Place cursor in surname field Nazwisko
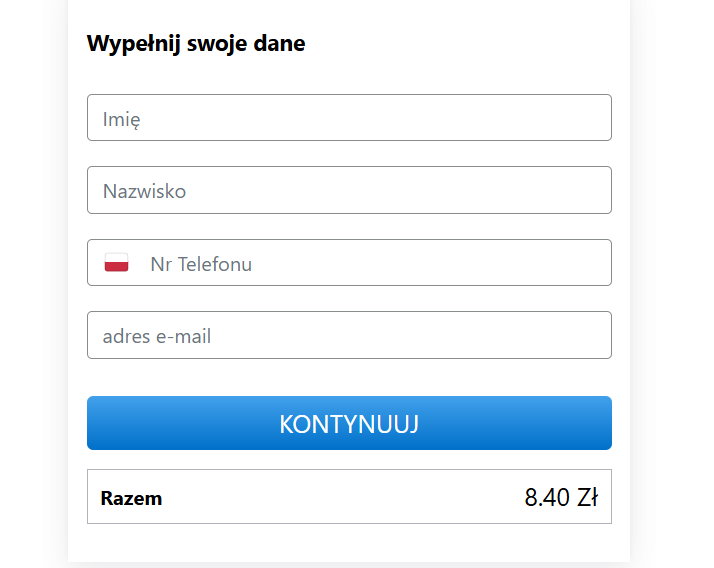 pos(349,190)
